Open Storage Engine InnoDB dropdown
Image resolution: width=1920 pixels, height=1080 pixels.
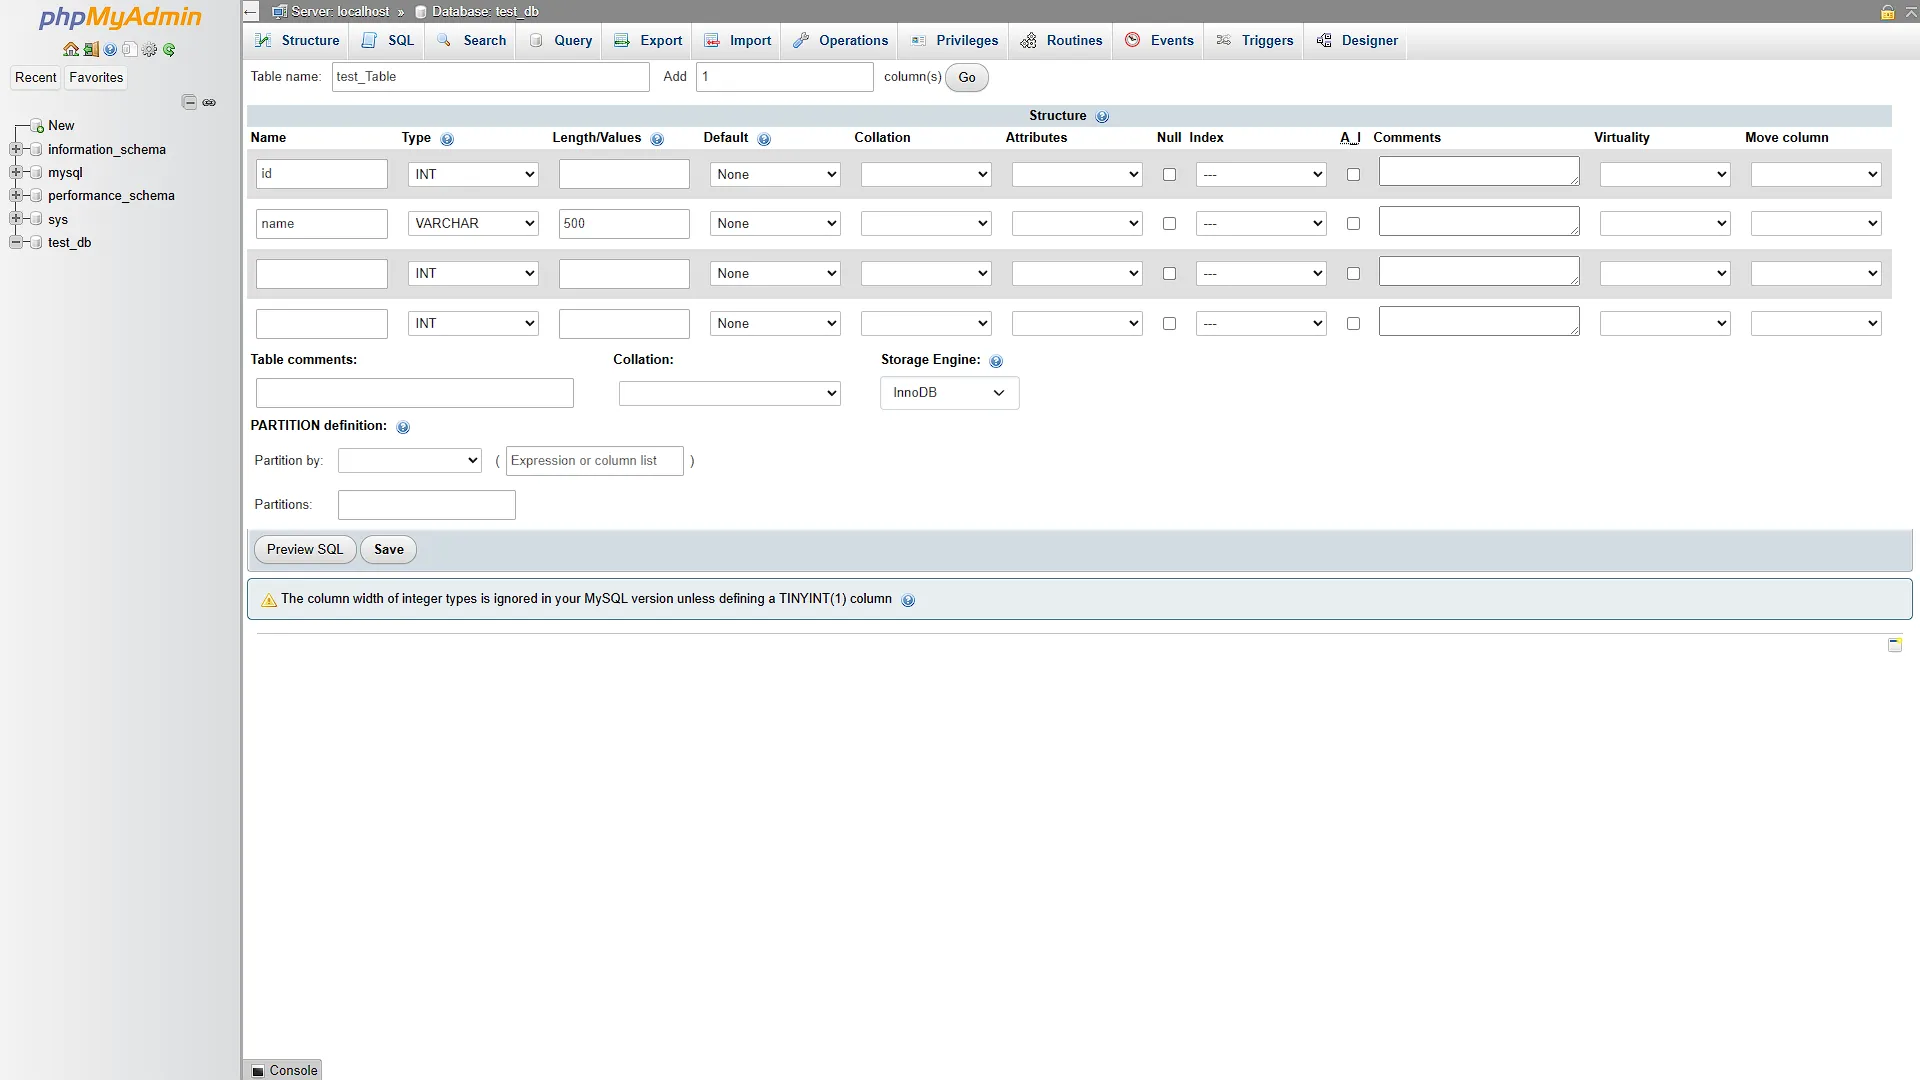[x=949, y=393]
